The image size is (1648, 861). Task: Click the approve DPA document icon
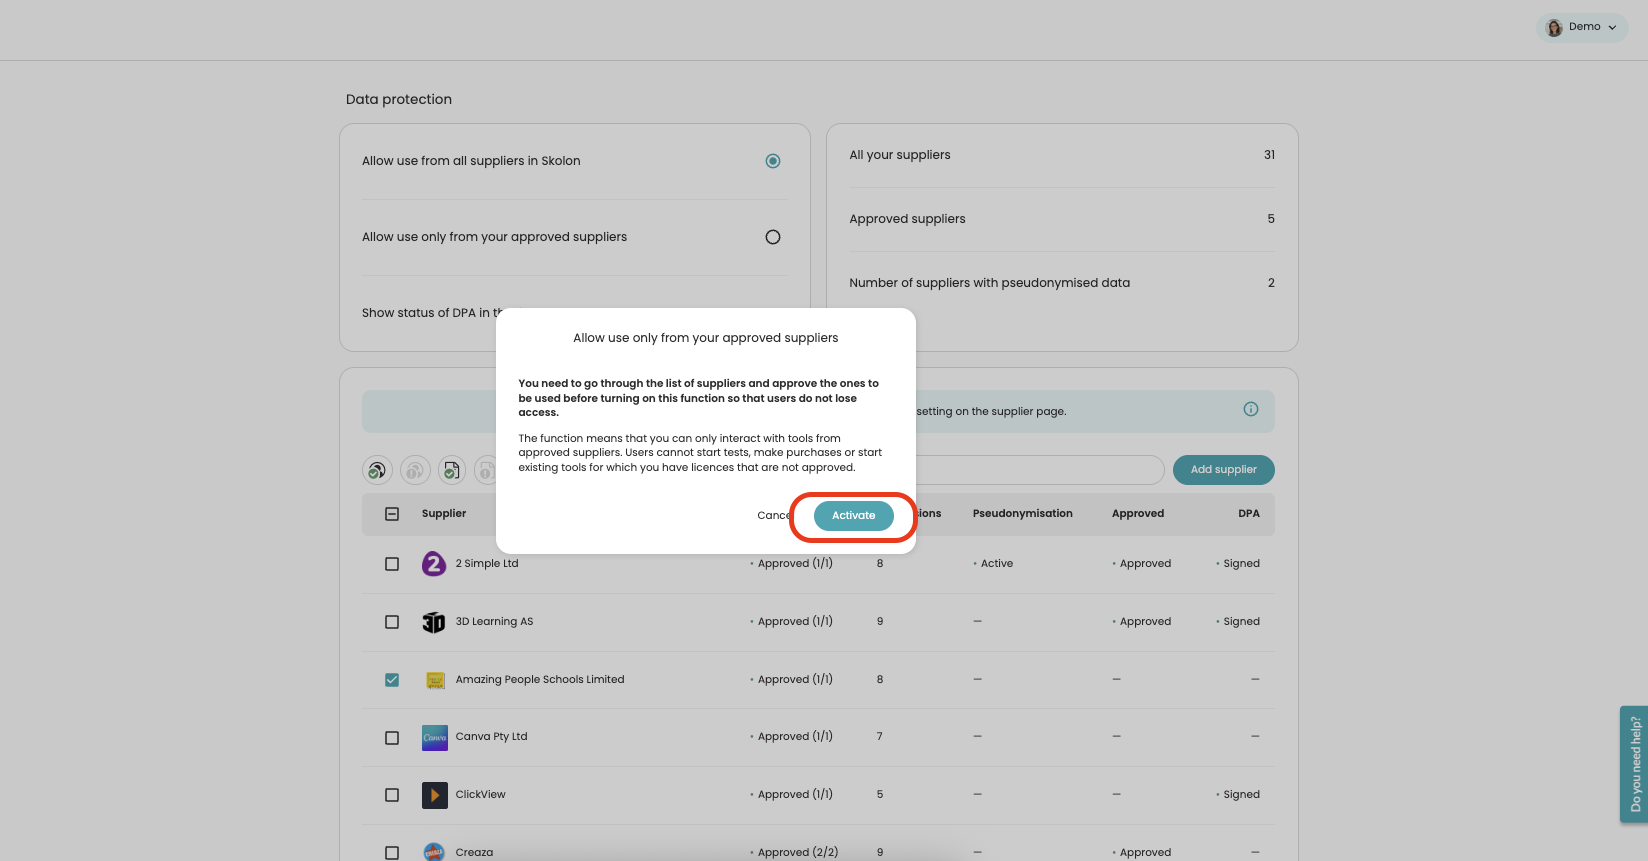point(452,470)
